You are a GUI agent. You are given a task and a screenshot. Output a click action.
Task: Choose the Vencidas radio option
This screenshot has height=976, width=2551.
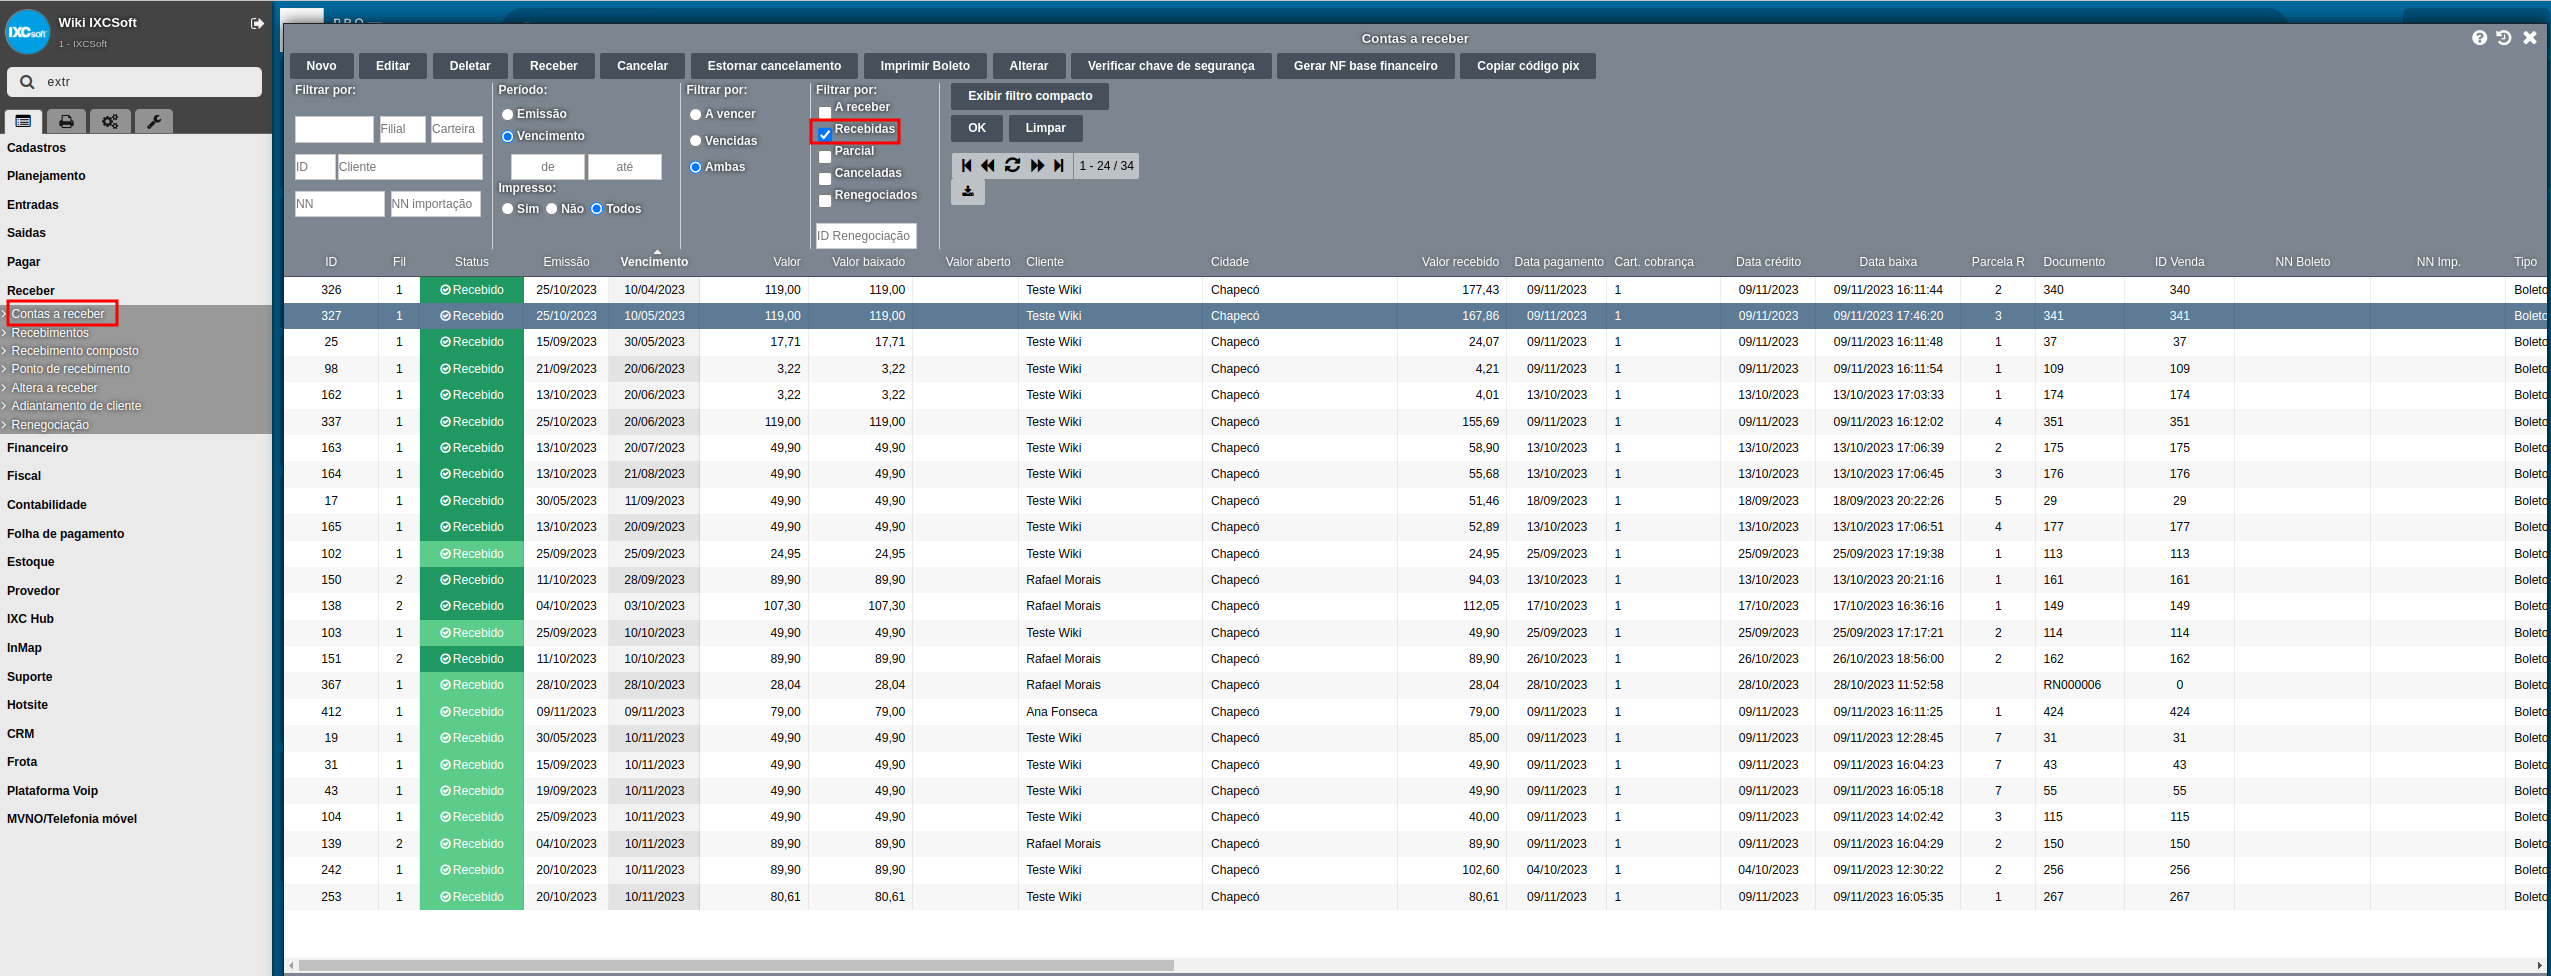[695, 141]
